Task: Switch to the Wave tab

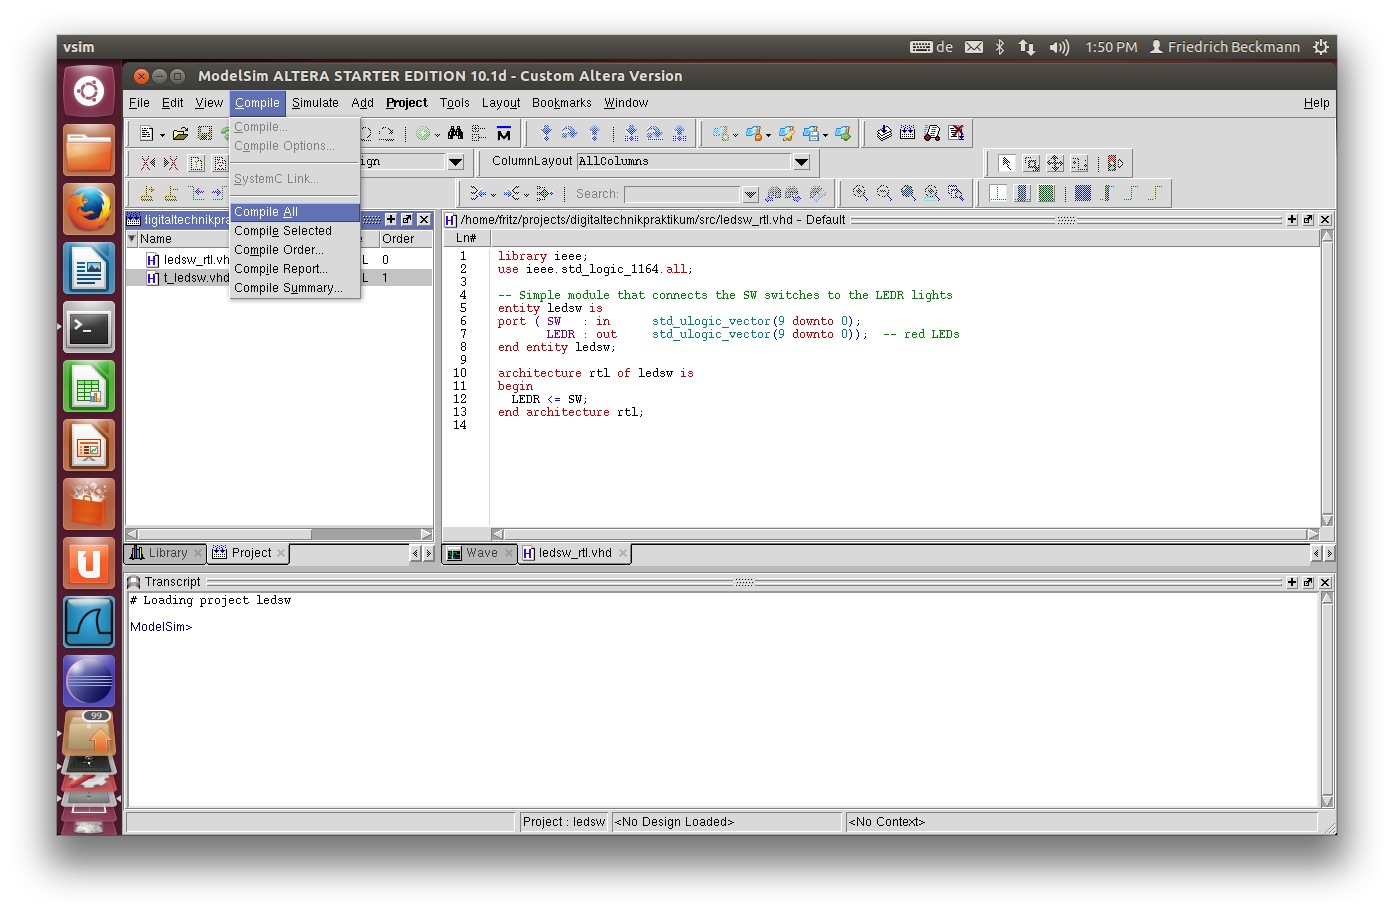Action: point(480,553)
